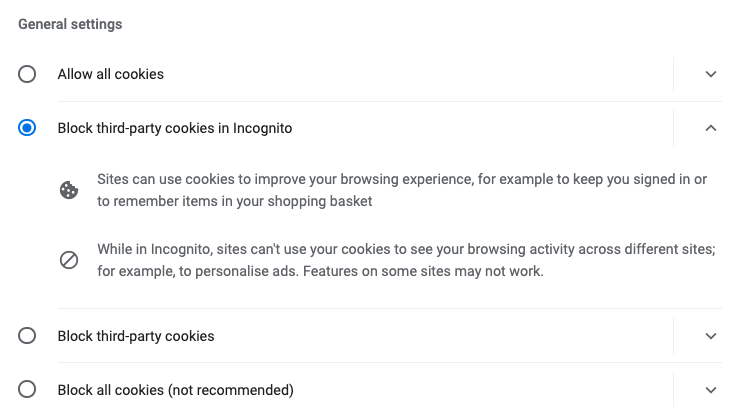The height and width of the screenshot is (409, 739).
Task: Click the 'Allow all cookies' label text
Action: point(111,74)
